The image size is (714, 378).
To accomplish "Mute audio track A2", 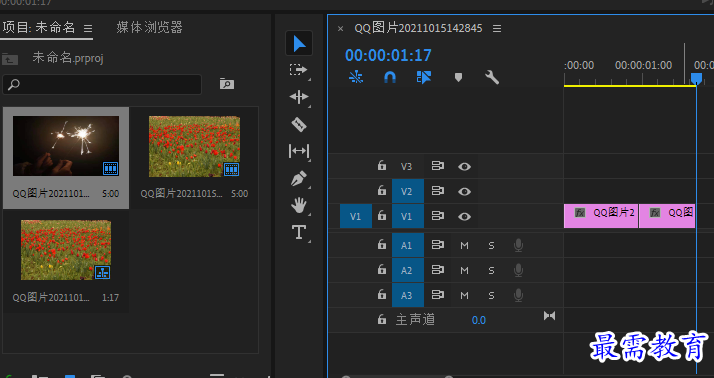I will (464, 271).
